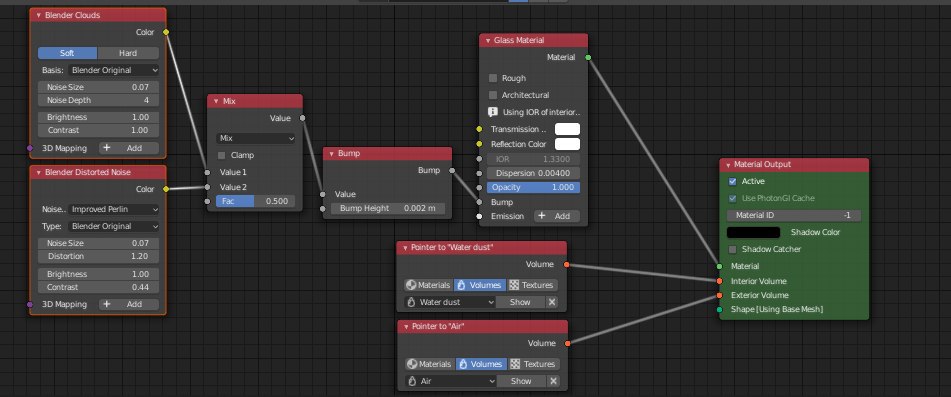Toggle the Clamp checkbox in Mix node
Screen dimensions: 951x397
coord(221,155)
